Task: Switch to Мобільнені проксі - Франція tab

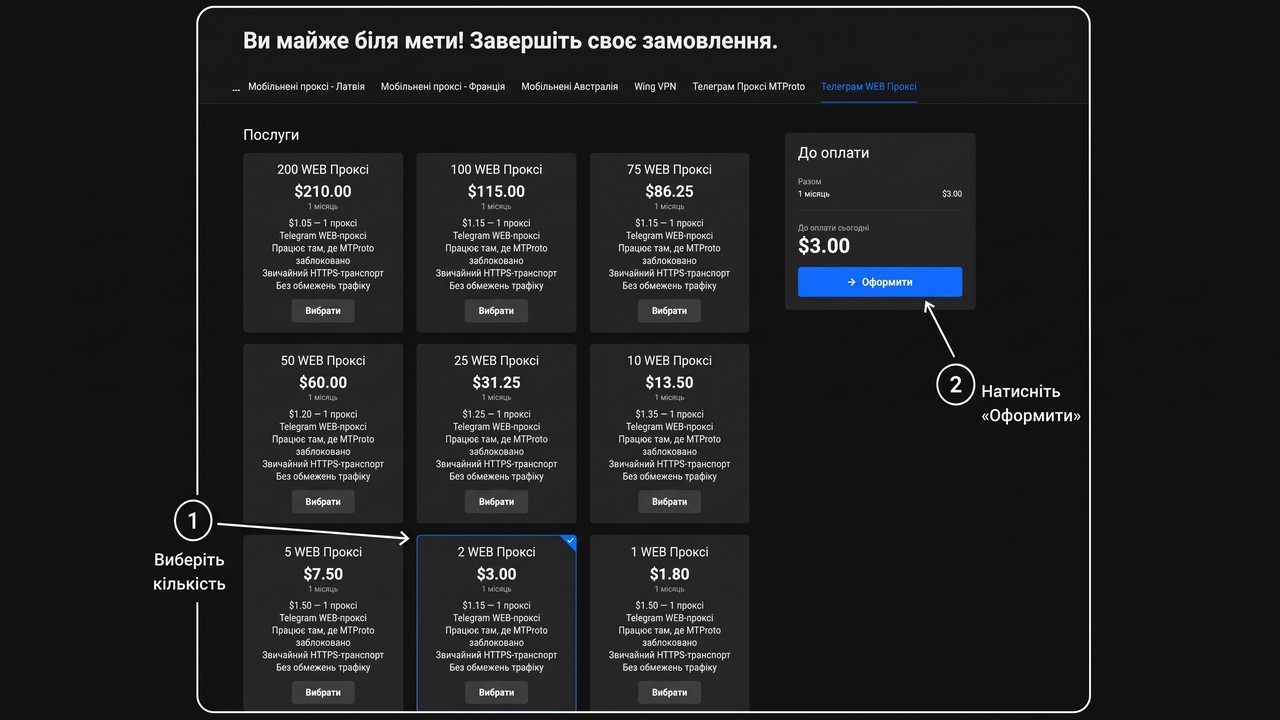Action: [443, 87]
